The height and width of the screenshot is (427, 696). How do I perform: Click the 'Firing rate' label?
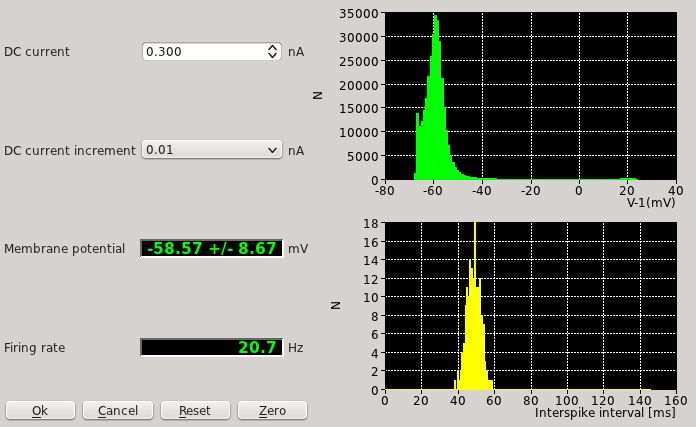coord(35,348)
